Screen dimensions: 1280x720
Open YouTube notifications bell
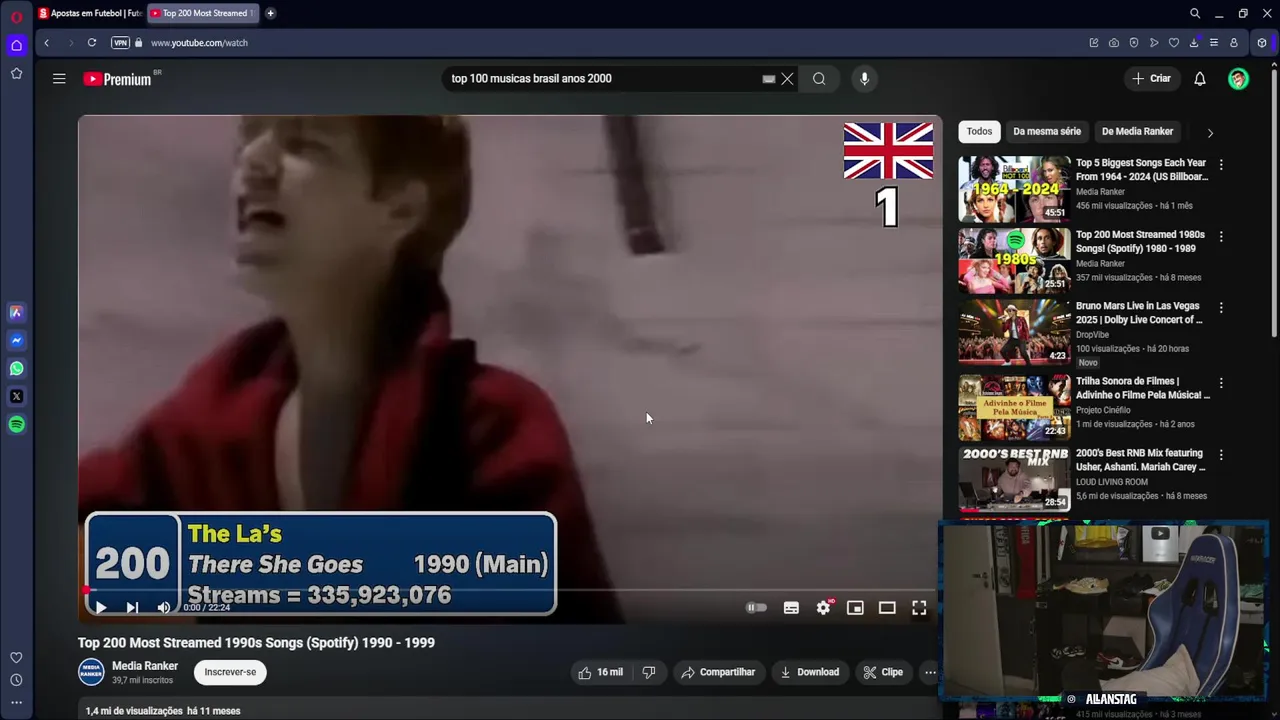(x=1200, y=79)
